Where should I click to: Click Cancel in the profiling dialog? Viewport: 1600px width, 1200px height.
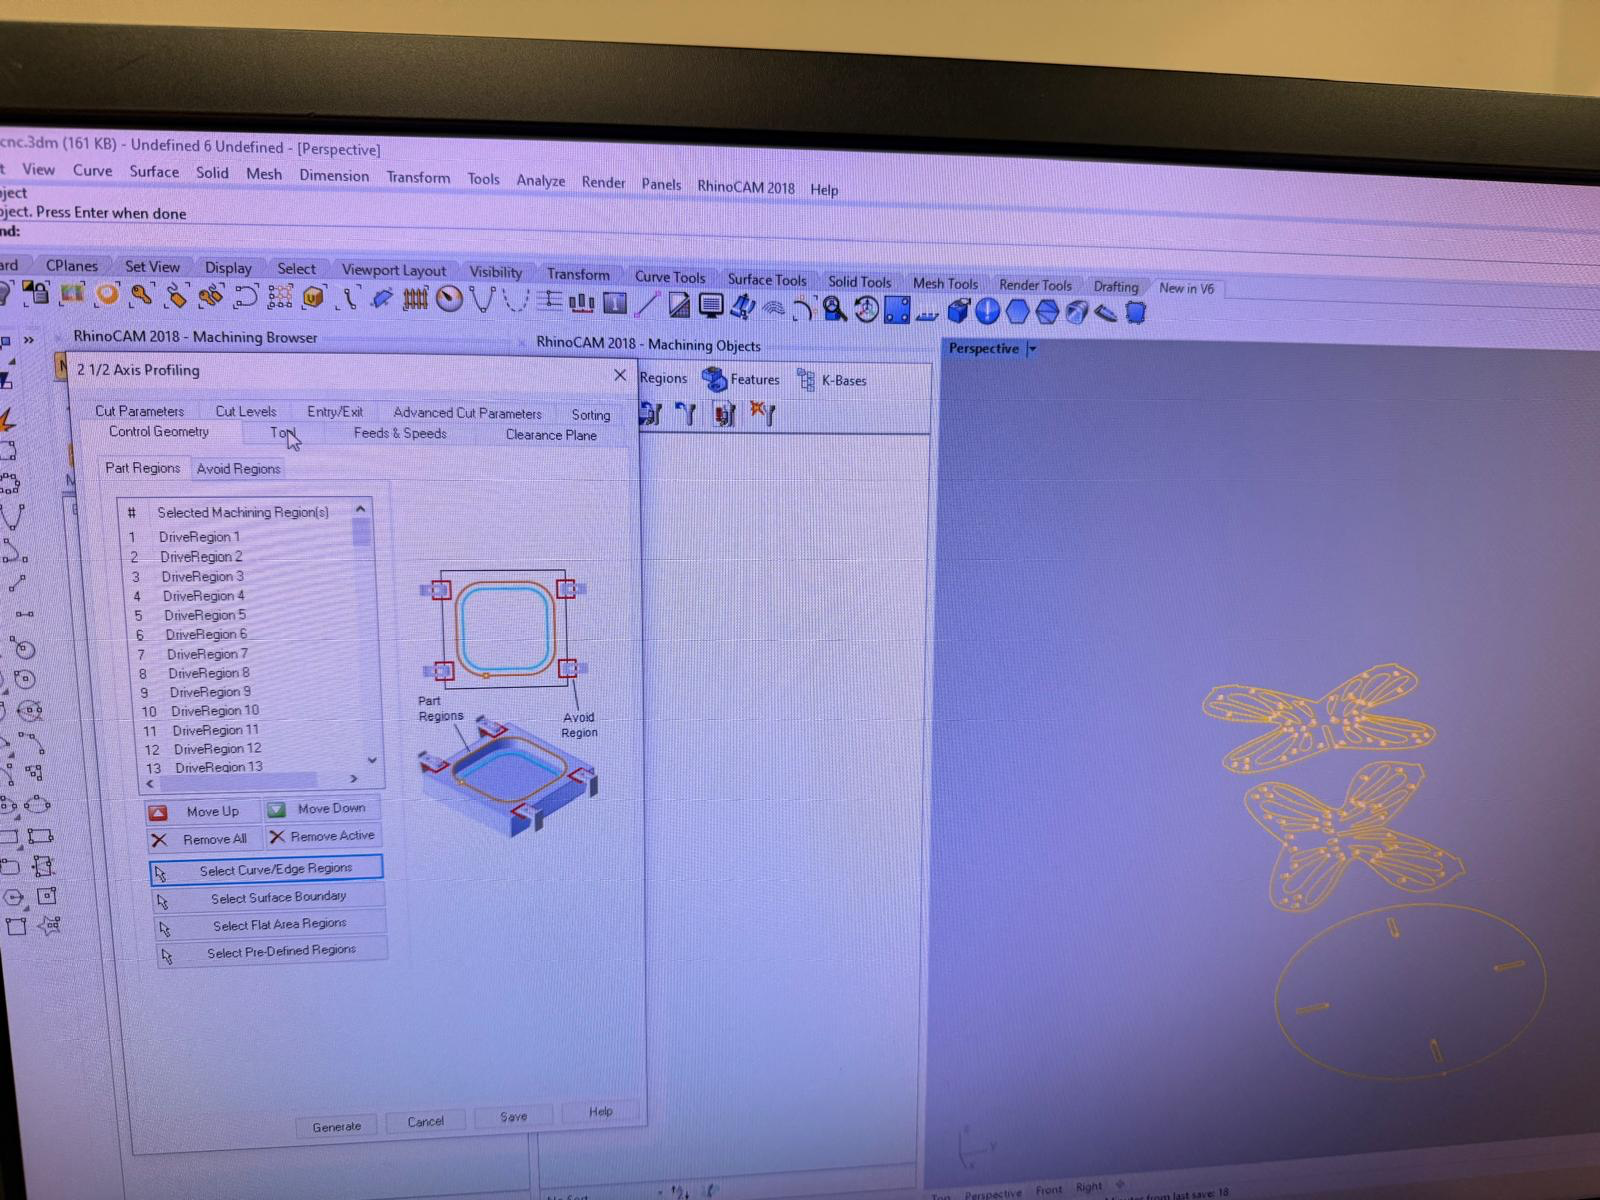point(425,1122)
